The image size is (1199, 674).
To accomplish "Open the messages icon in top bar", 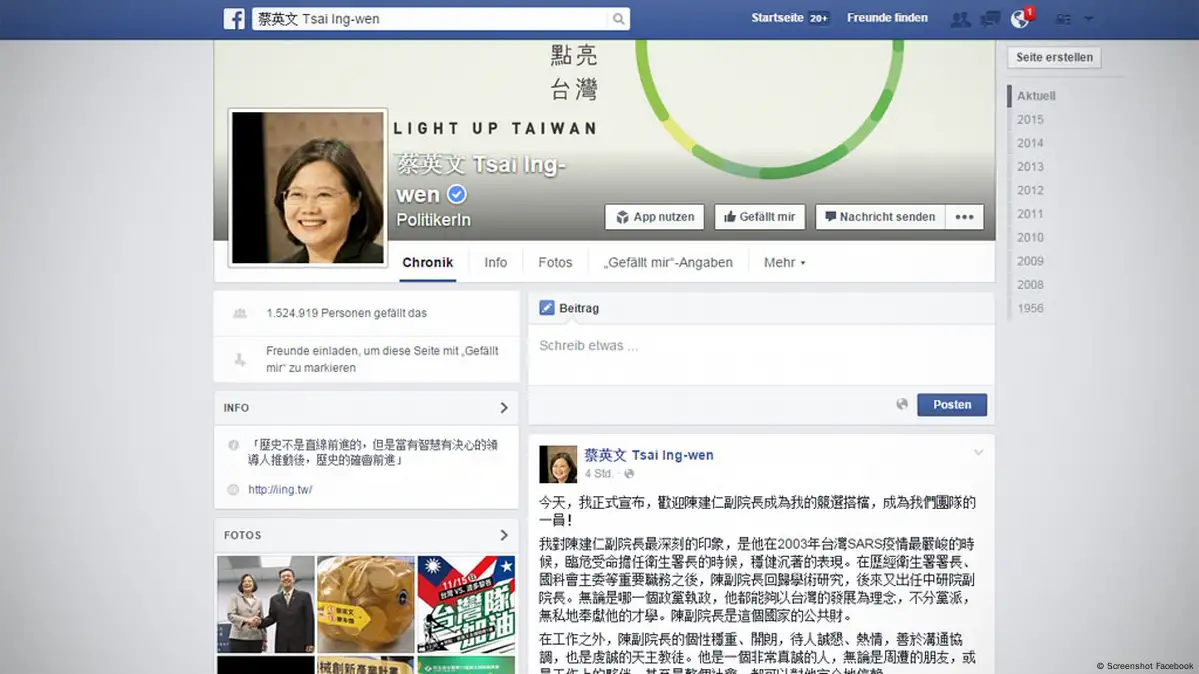I will tap(990, 19).
